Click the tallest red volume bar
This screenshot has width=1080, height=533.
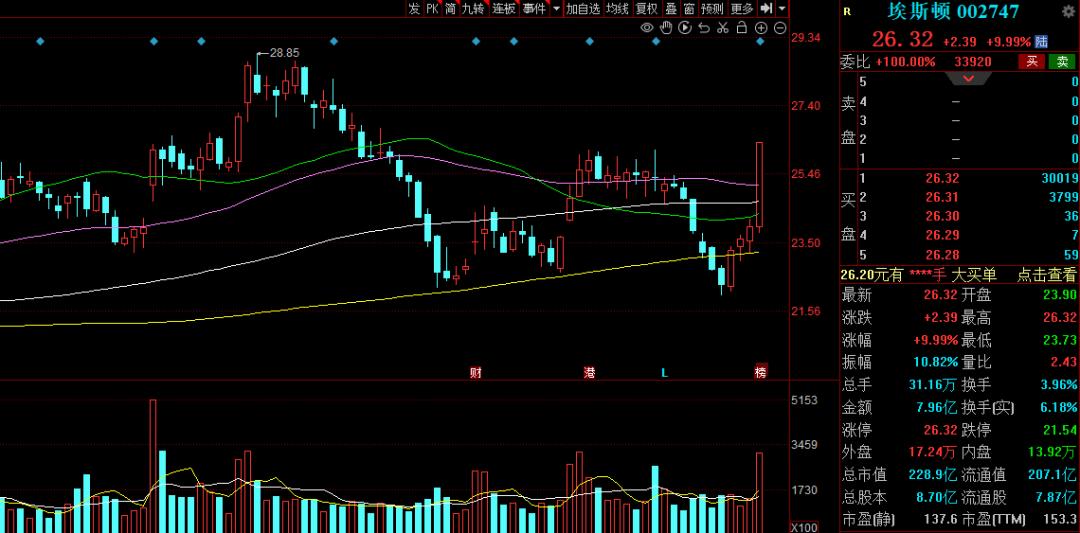click(153, 466)
